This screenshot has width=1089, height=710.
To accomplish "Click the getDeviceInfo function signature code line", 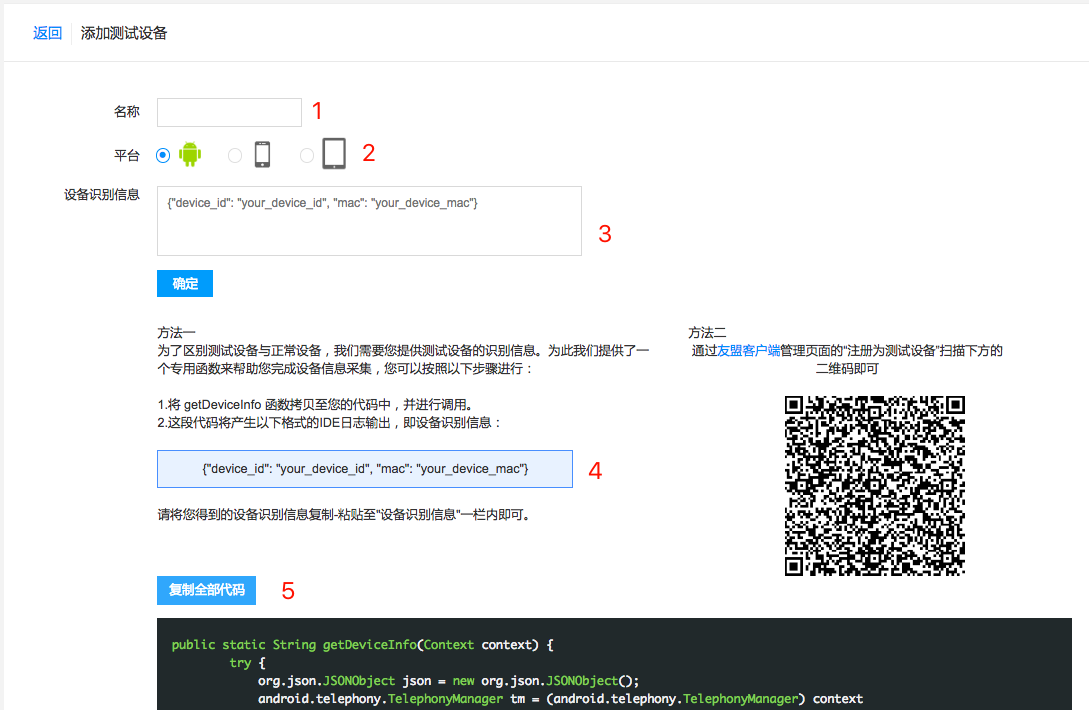I will click(x=363, y=645).
